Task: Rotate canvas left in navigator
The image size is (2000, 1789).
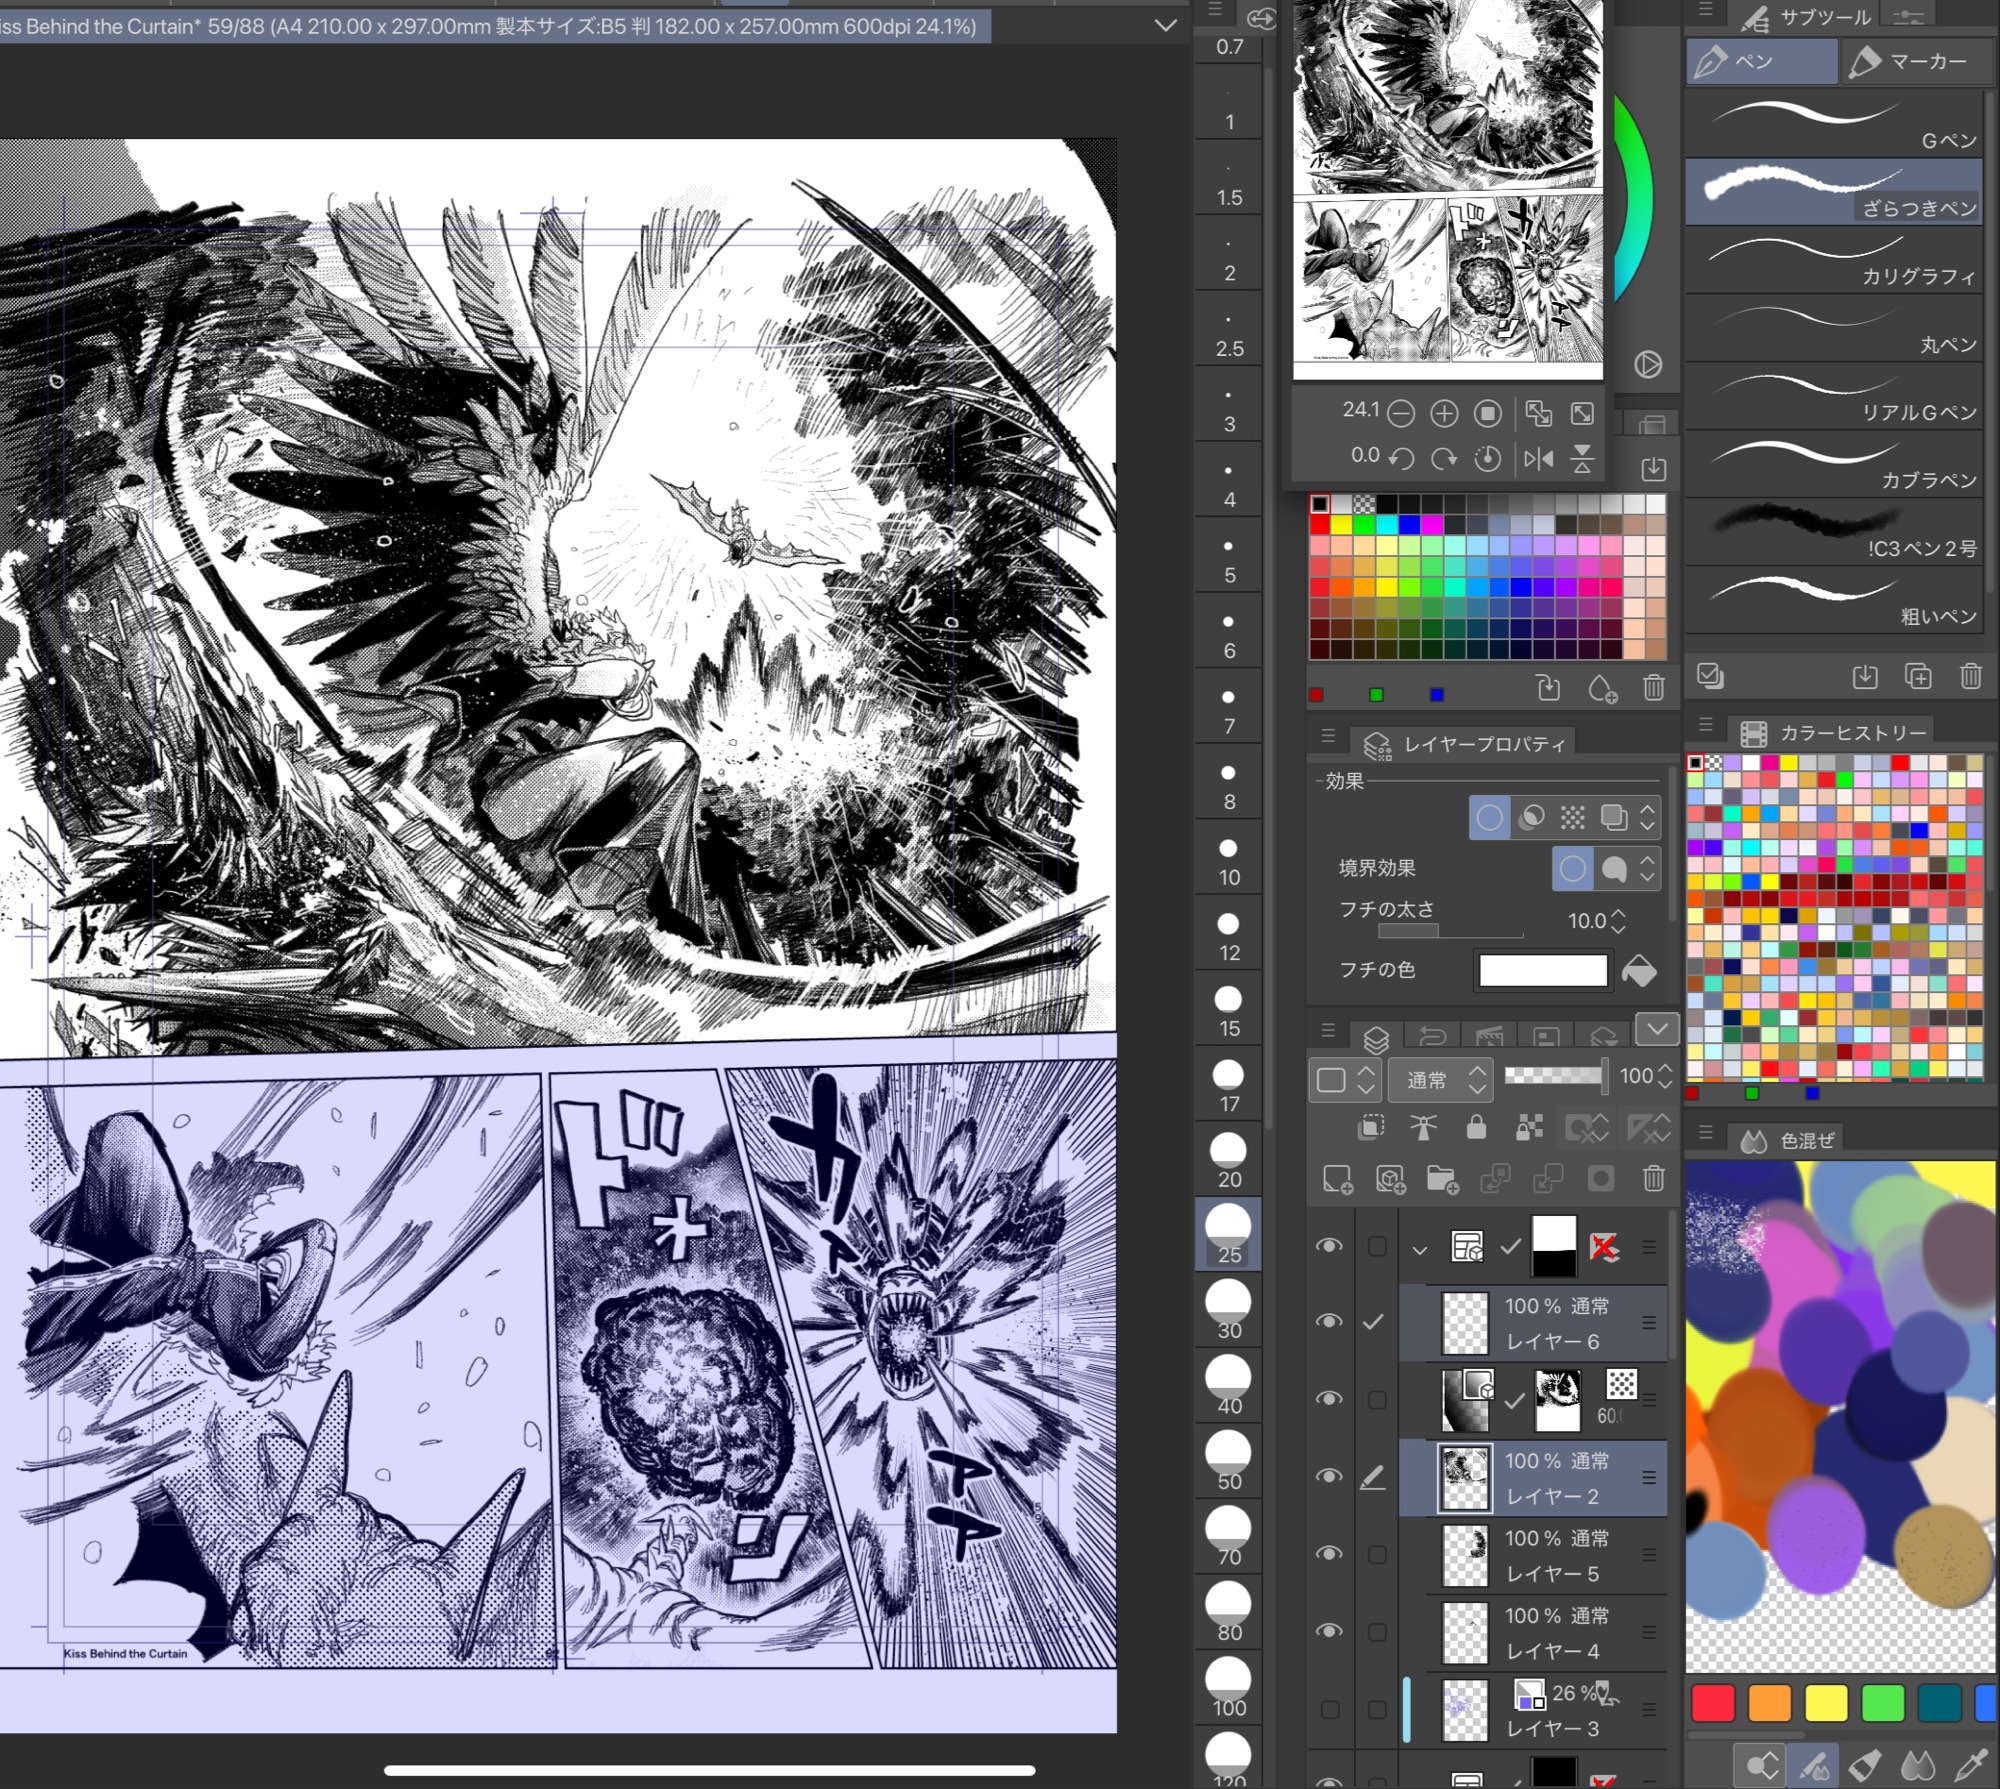Action: coord(1402,459)
